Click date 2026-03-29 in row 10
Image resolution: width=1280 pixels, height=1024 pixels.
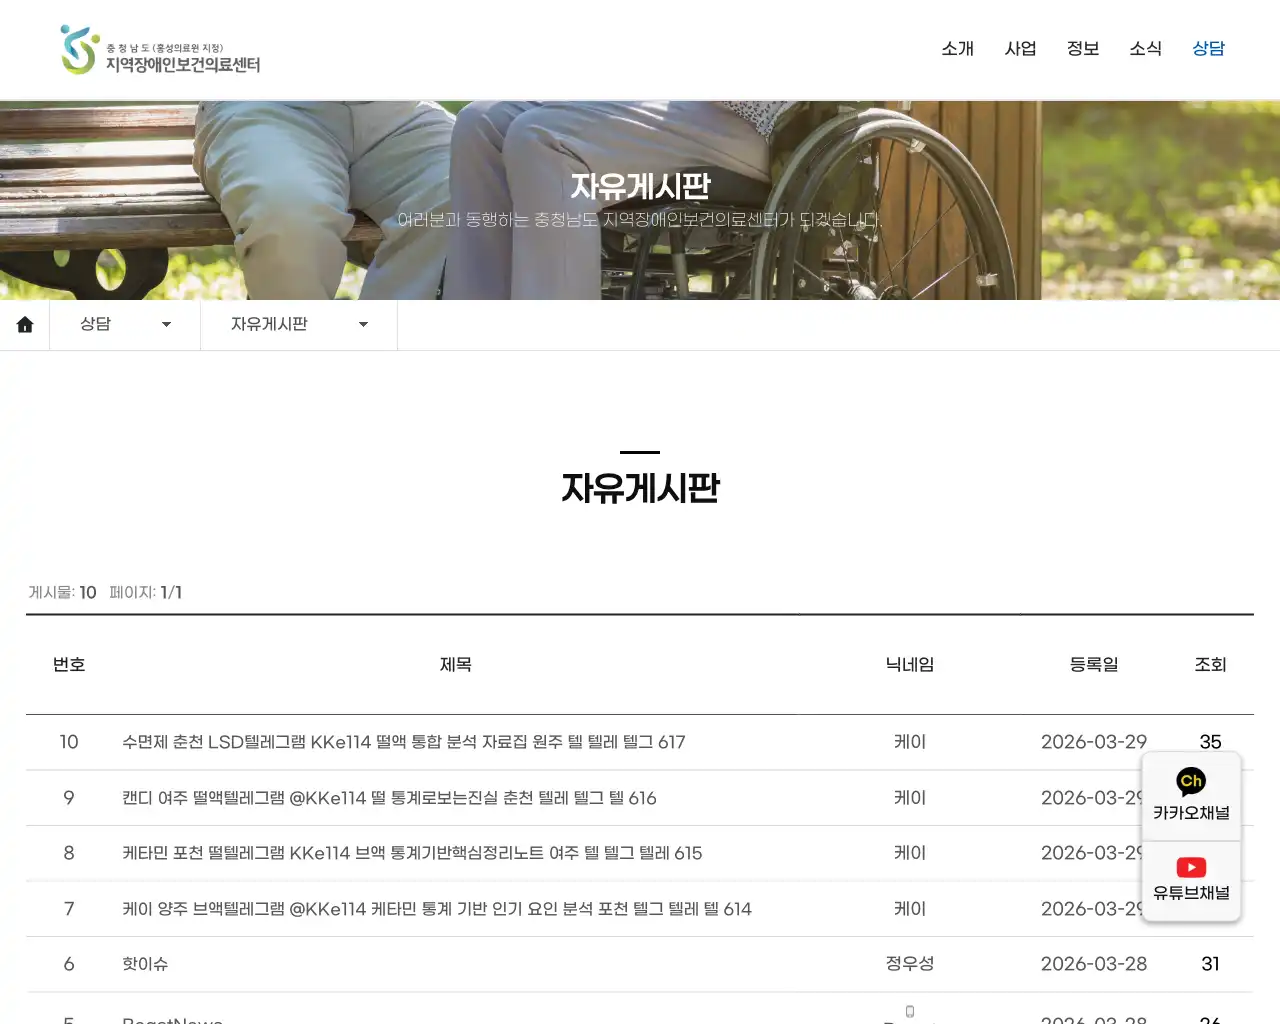1094,742
